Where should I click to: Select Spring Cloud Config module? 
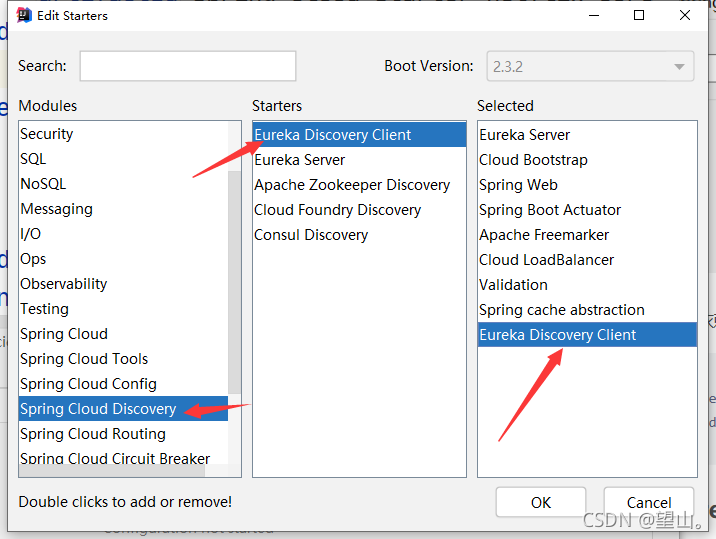[x=123, y=384]
